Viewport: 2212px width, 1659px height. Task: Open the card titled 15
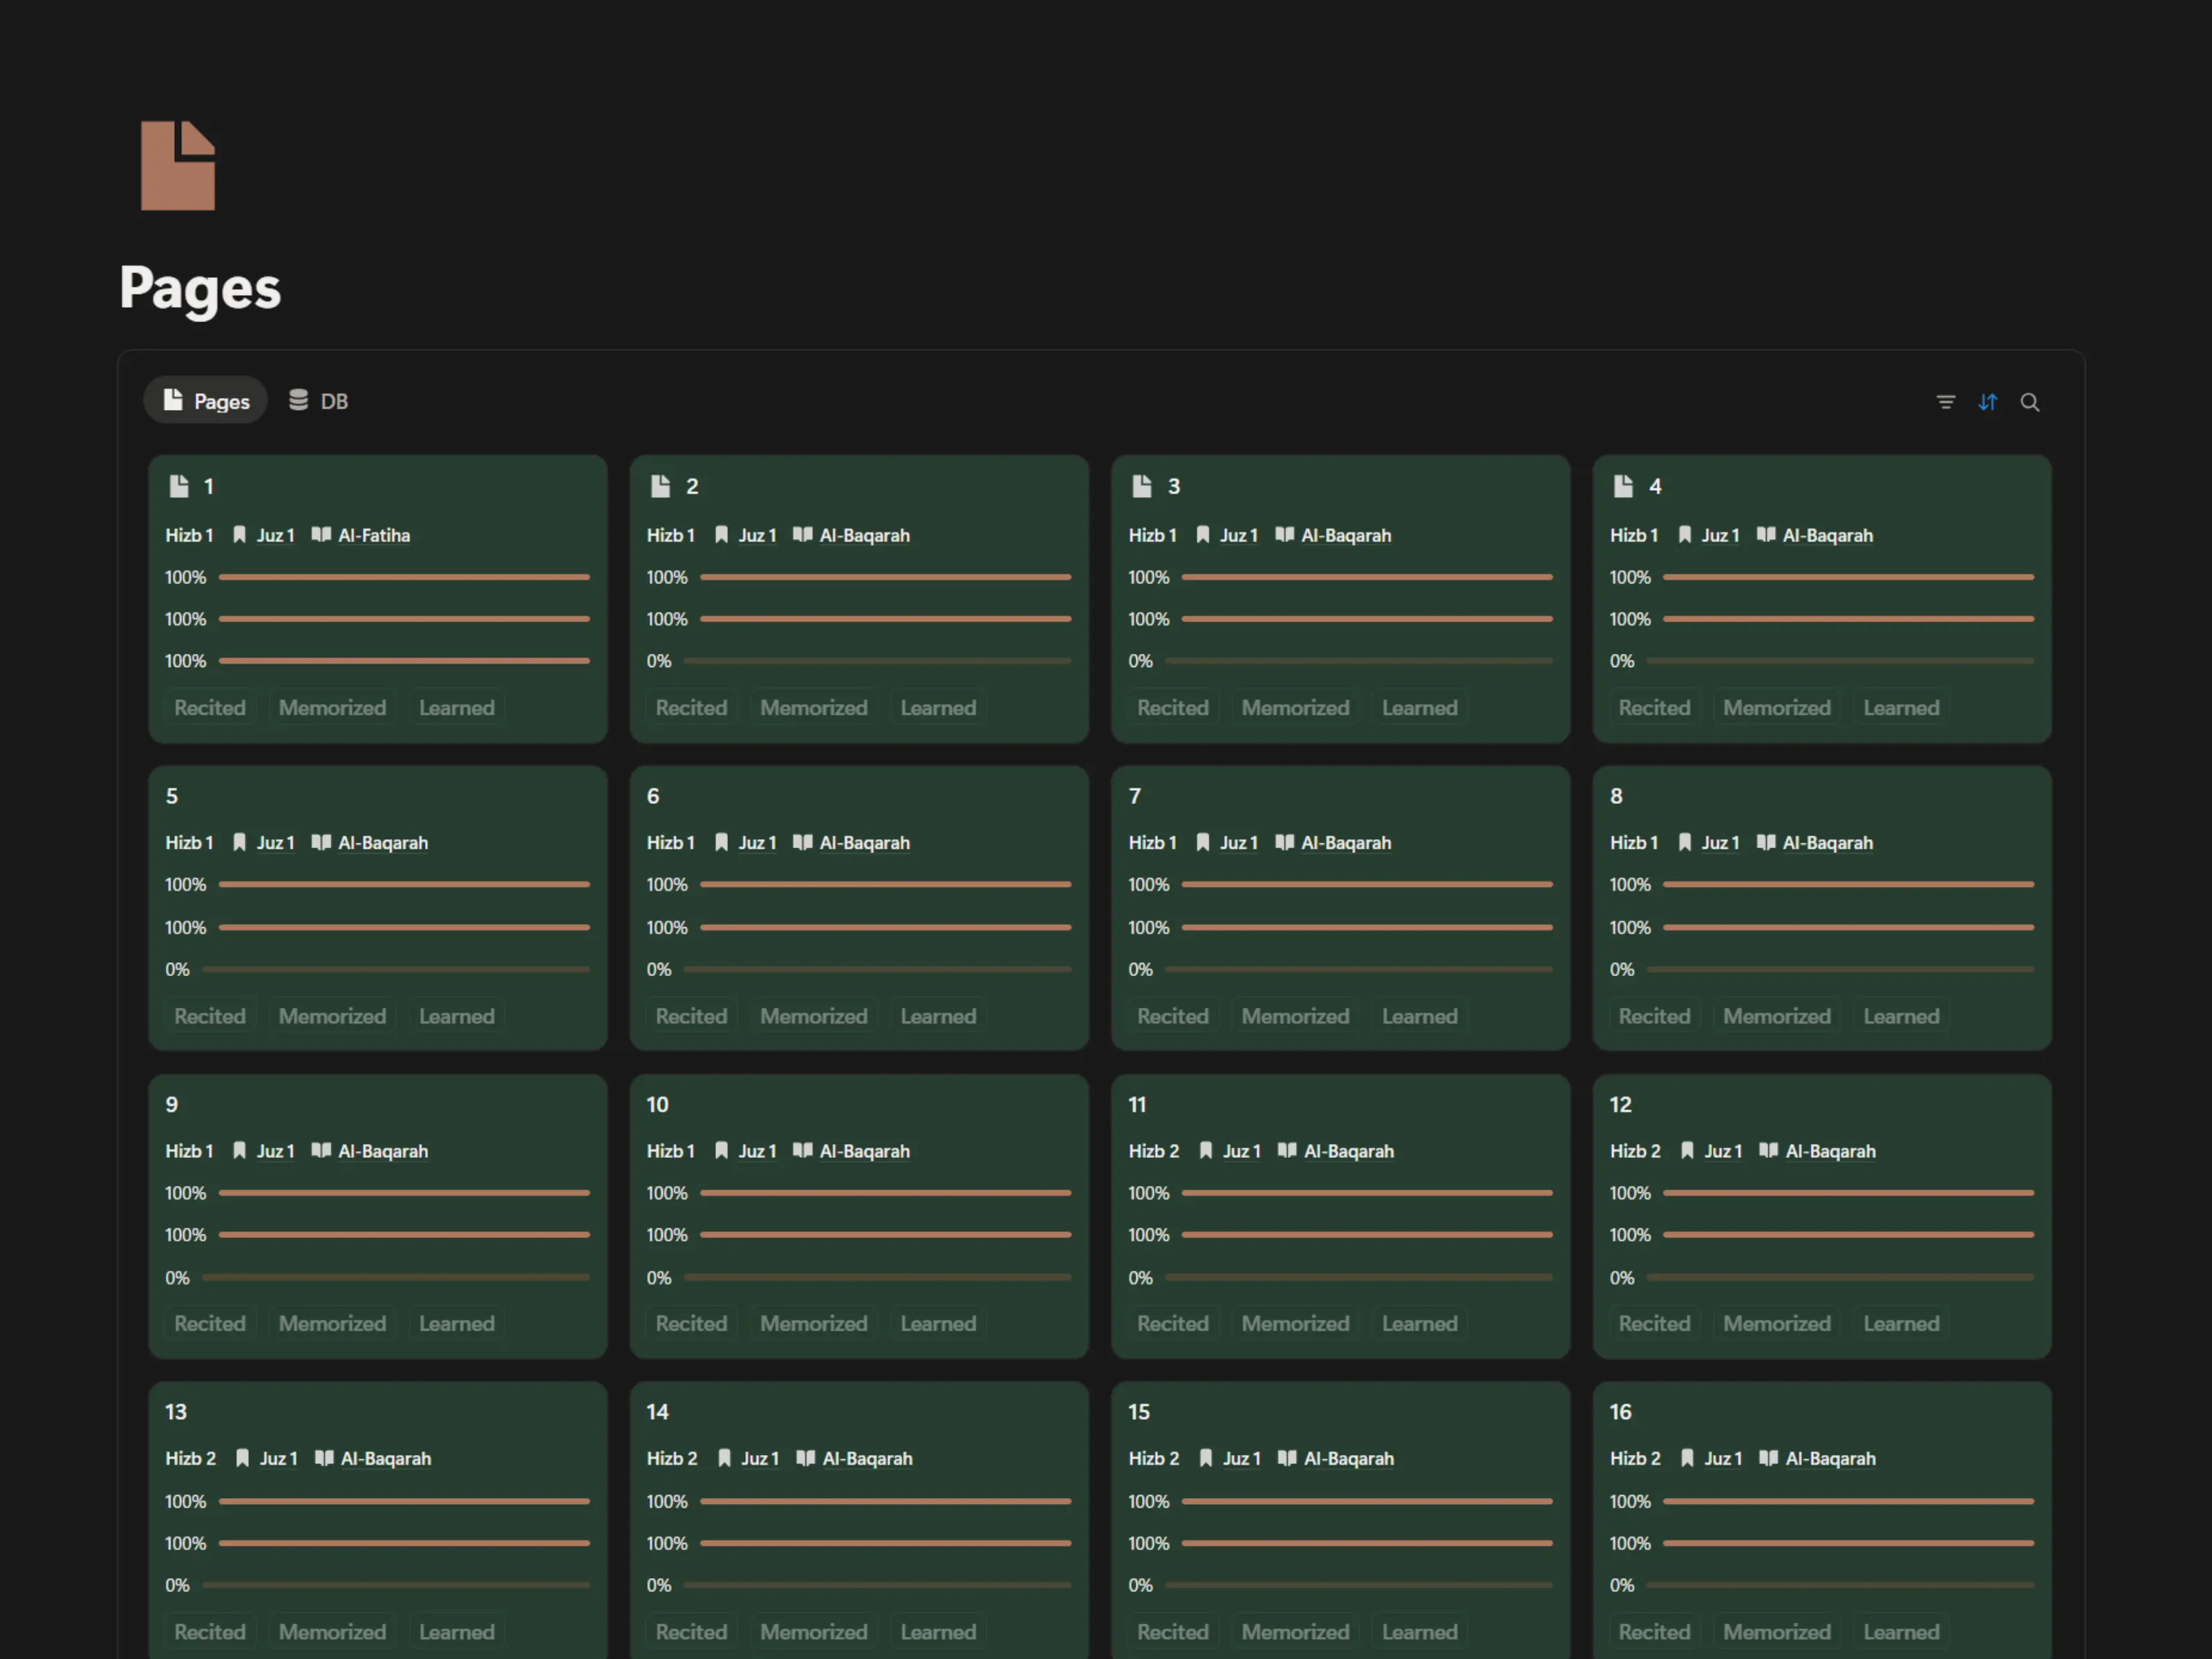pyautogui.click(x=1139, y=1412)
